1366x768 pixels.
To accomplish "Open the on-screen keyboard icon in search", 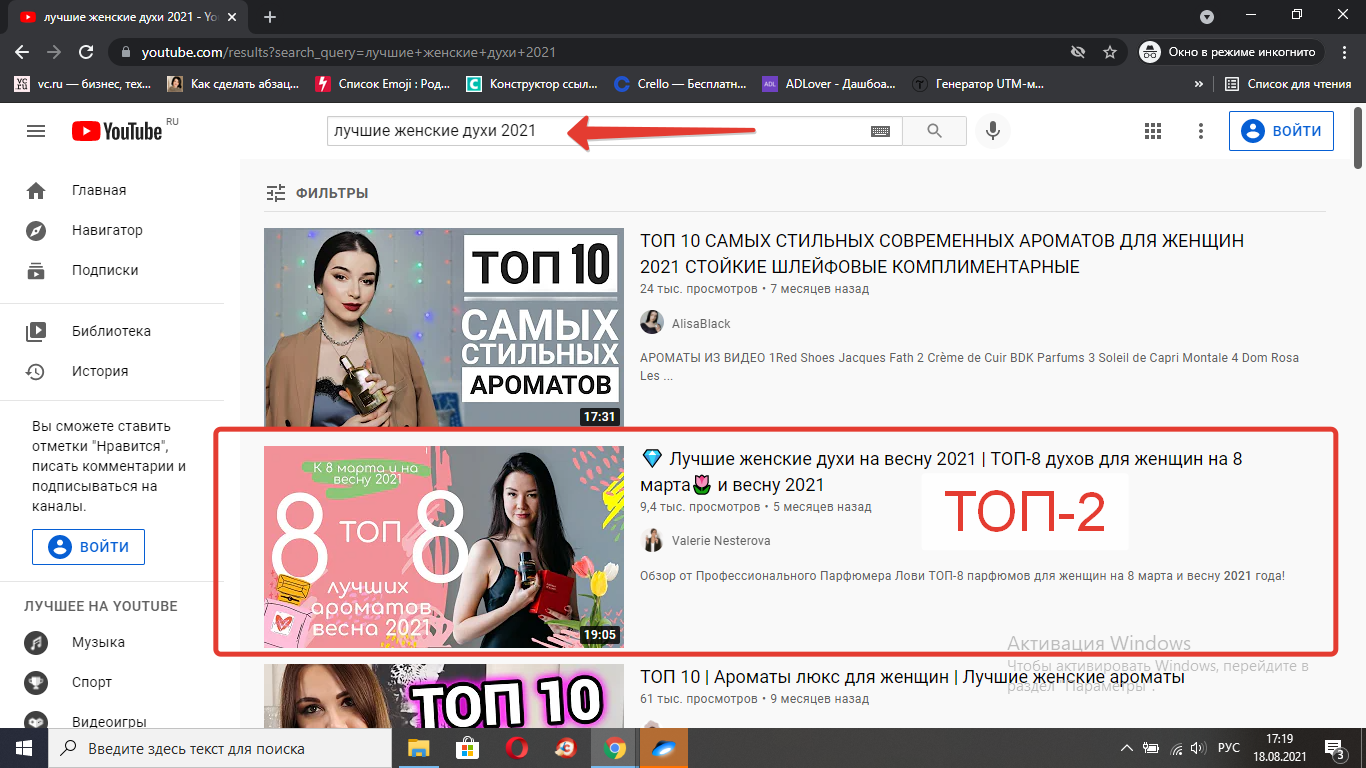I will coord(880,131).
